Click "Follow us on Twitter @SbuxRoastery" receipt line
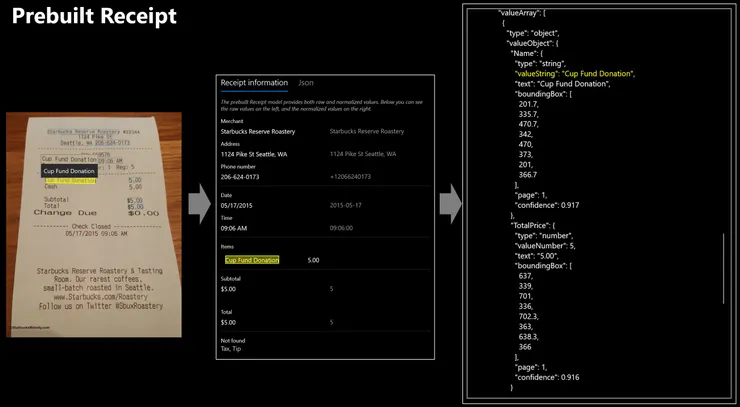This screenshot has width=740, height=407. click(x=101, y=306)
